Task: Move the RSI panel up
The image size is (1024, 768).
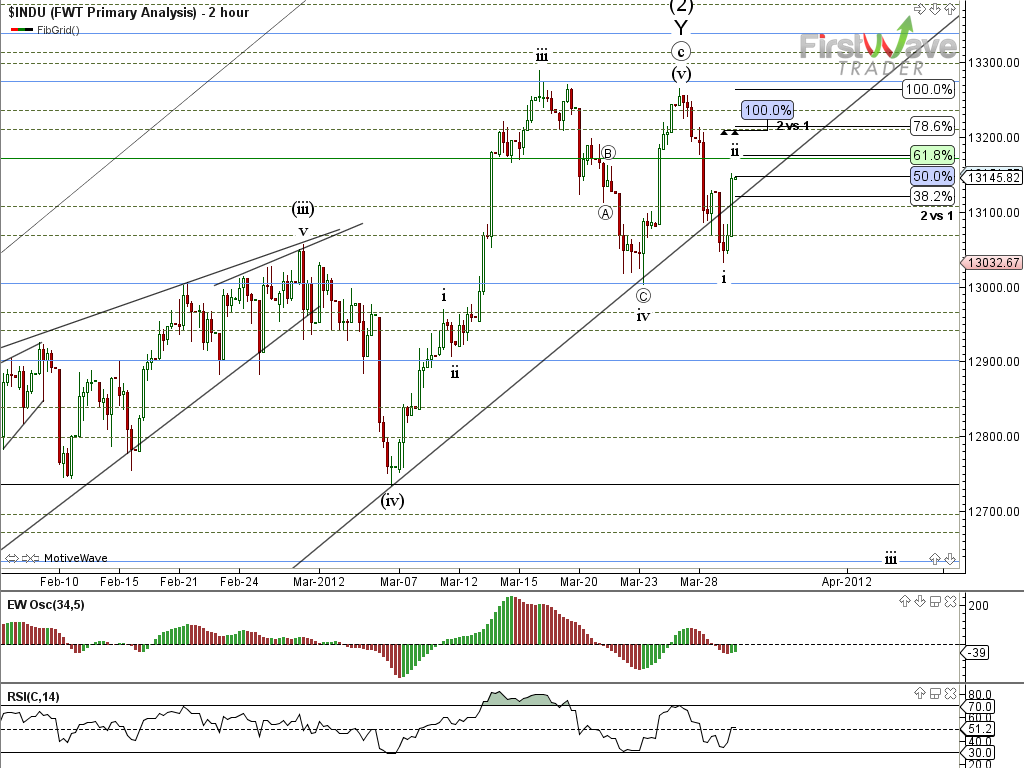Action: (920, 693)
